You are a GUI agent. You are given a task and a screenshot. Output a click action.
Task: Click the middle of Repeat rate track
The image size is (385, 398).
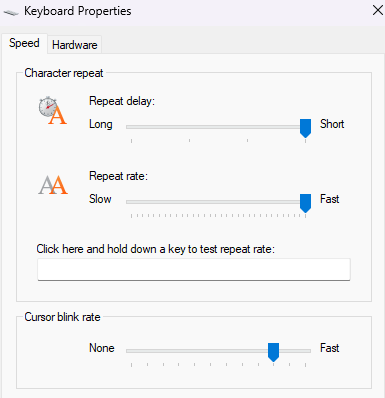[x=218, y=202]
